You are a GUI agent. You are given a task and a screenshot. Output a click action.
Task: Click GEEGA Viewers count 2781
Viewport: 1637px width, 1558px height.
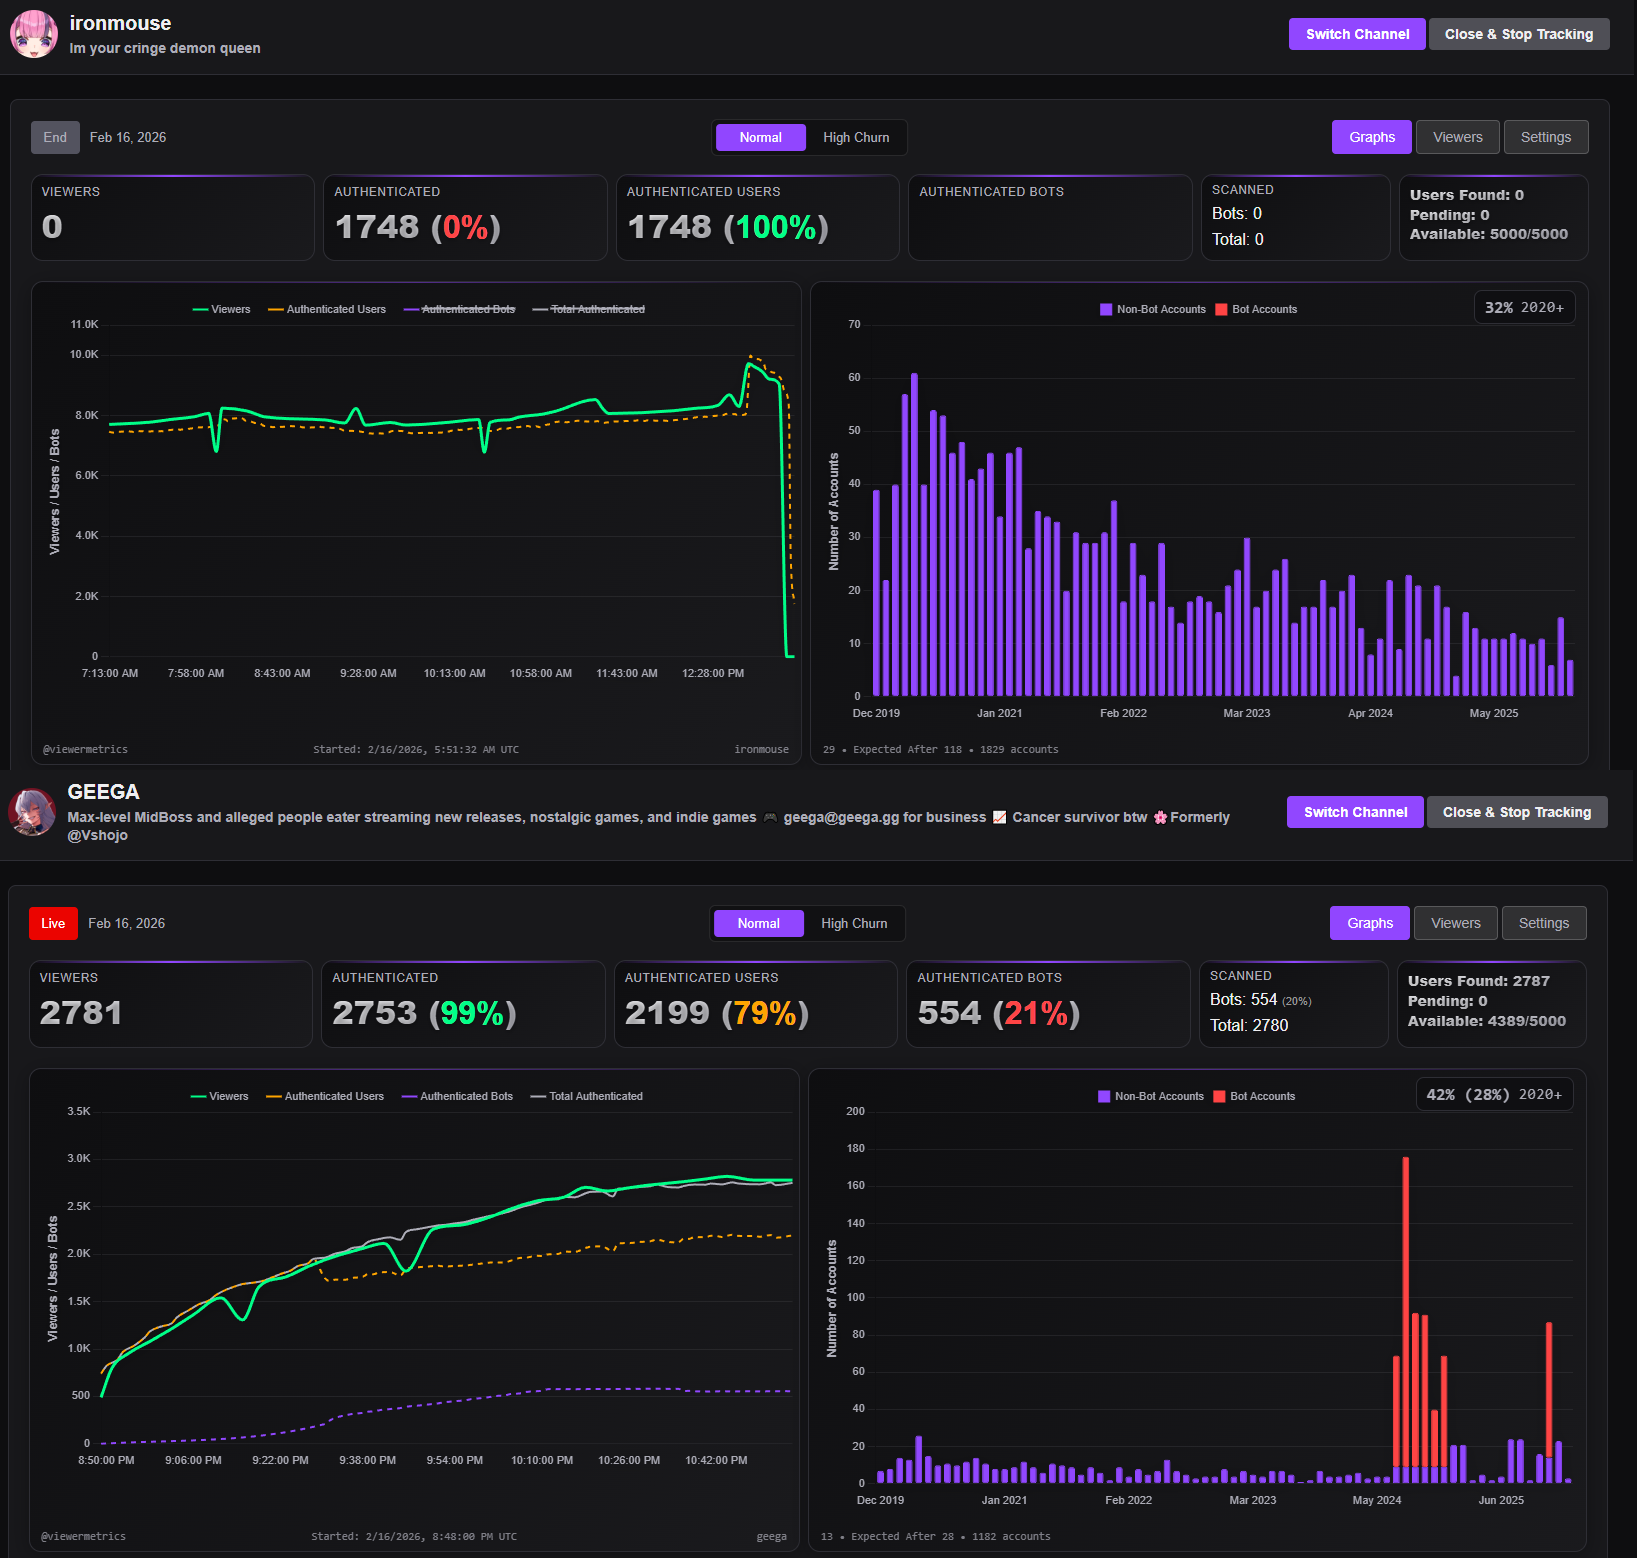coord(81,1013)
